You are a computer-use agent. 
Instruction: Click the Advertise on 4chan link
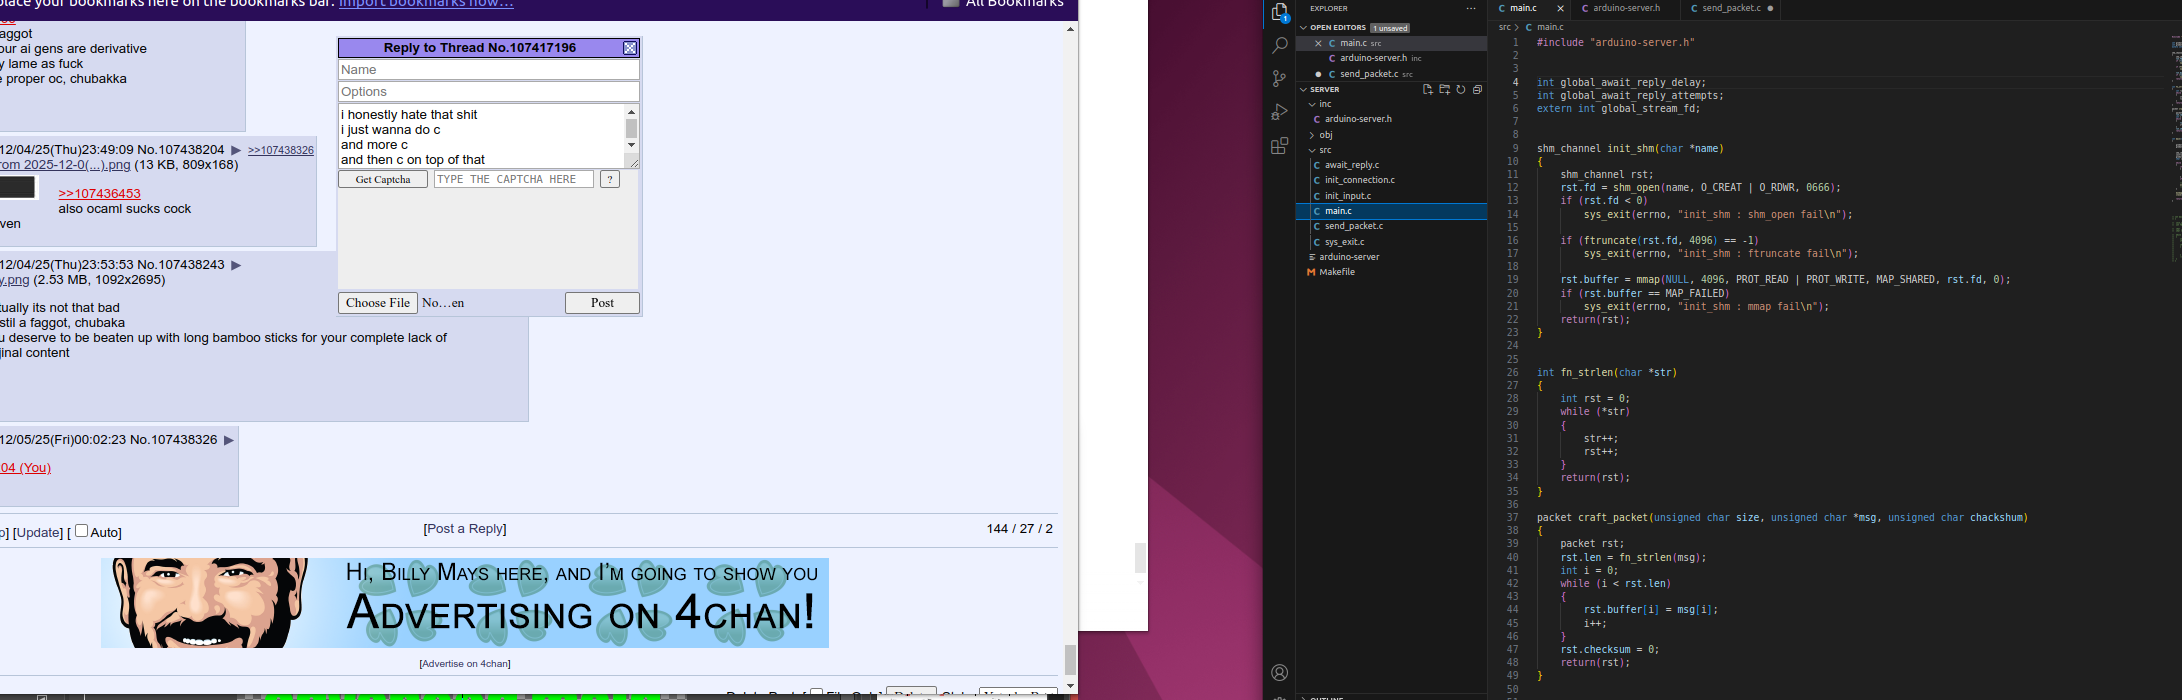click(465, 664)
